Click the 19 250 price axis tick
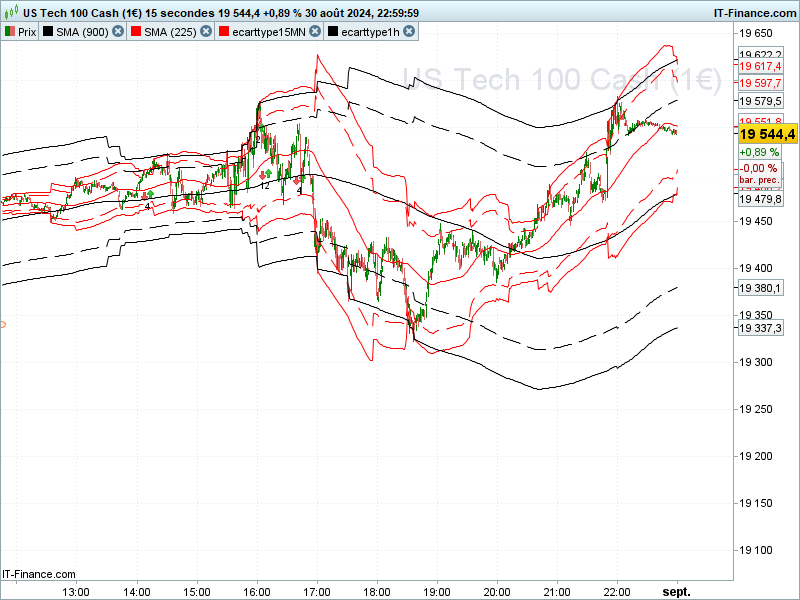800x600 pixels. (x=756, y=409)
